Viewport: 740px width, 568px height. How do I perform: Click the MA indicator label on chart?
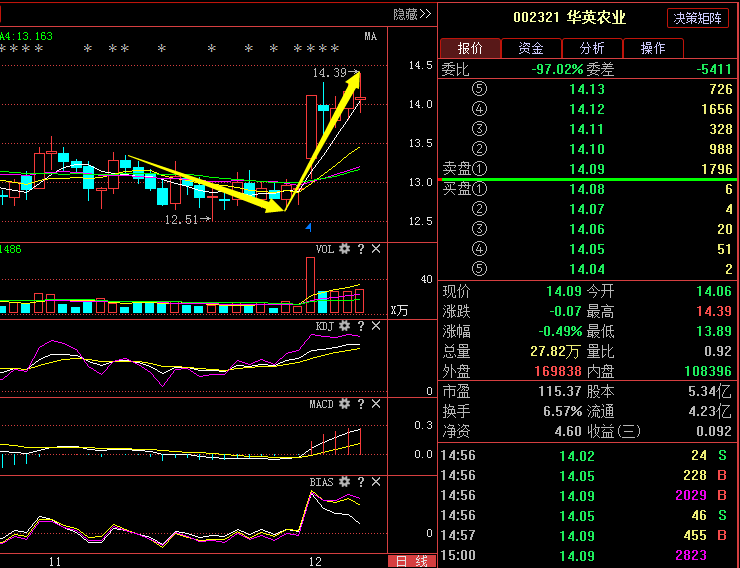370,36
